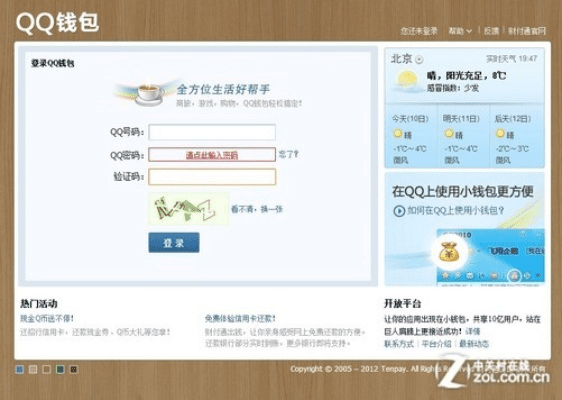Expand the 帮助 help menu
The height and width of the screenshot is (400, 562).
pos(460,31)
